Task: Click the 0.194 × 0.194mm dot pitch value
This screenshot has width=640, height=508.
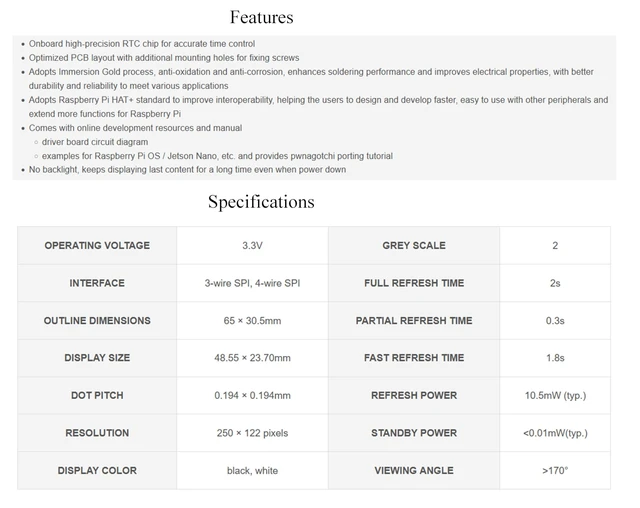Action: 252,395
